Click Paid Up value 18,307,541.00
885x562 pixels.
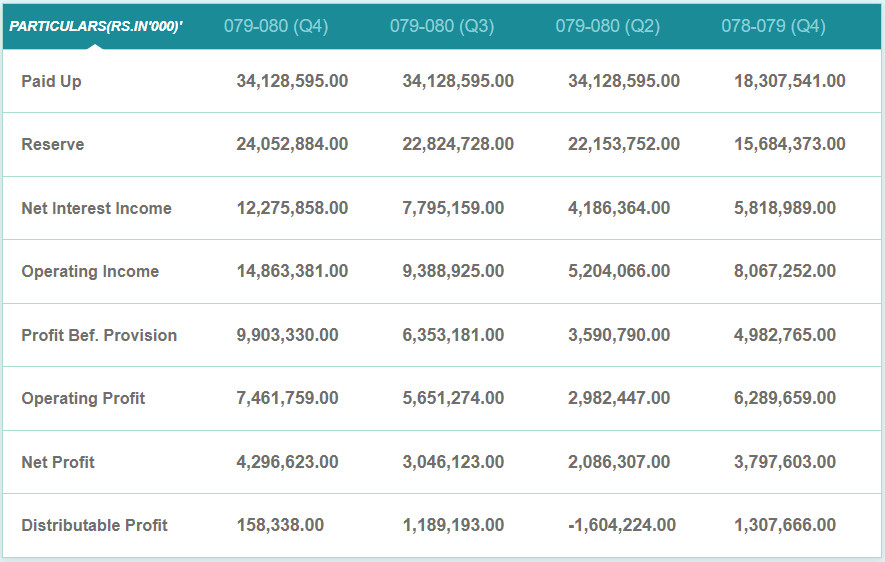point(790,81)
